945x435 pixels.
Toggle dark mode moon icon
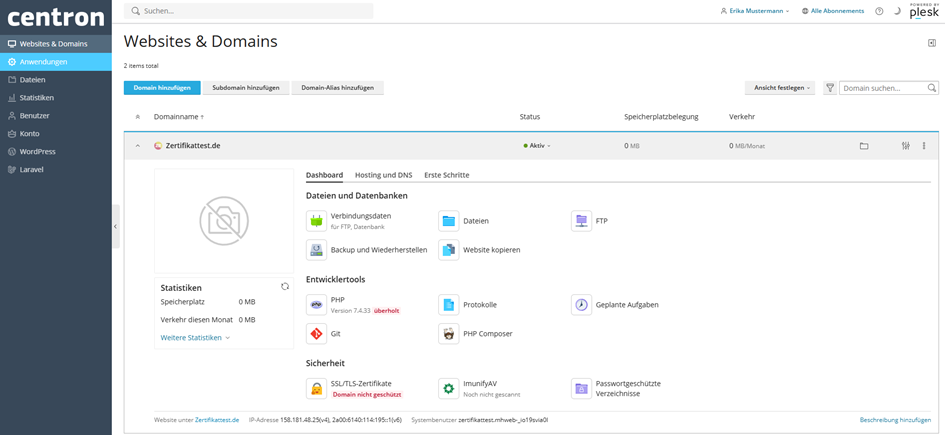[x=897, y=11]
